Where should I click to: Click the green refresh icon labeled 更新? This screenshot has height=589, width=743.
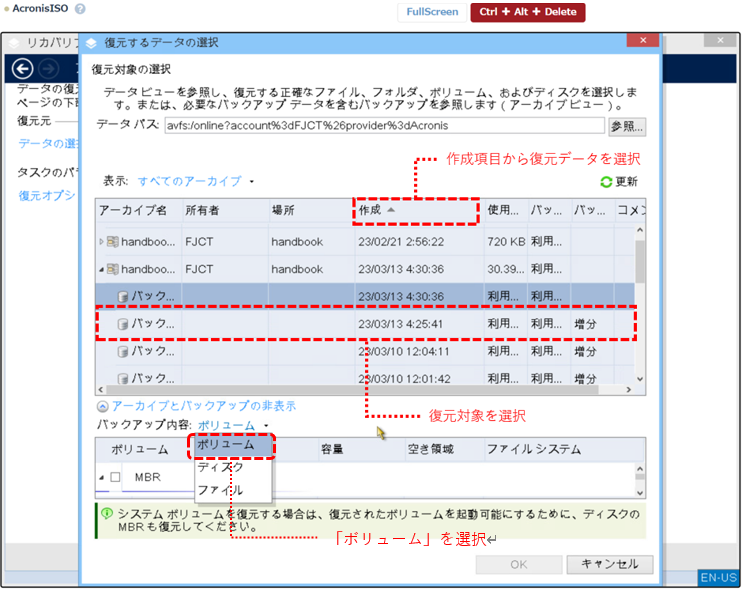606,182
